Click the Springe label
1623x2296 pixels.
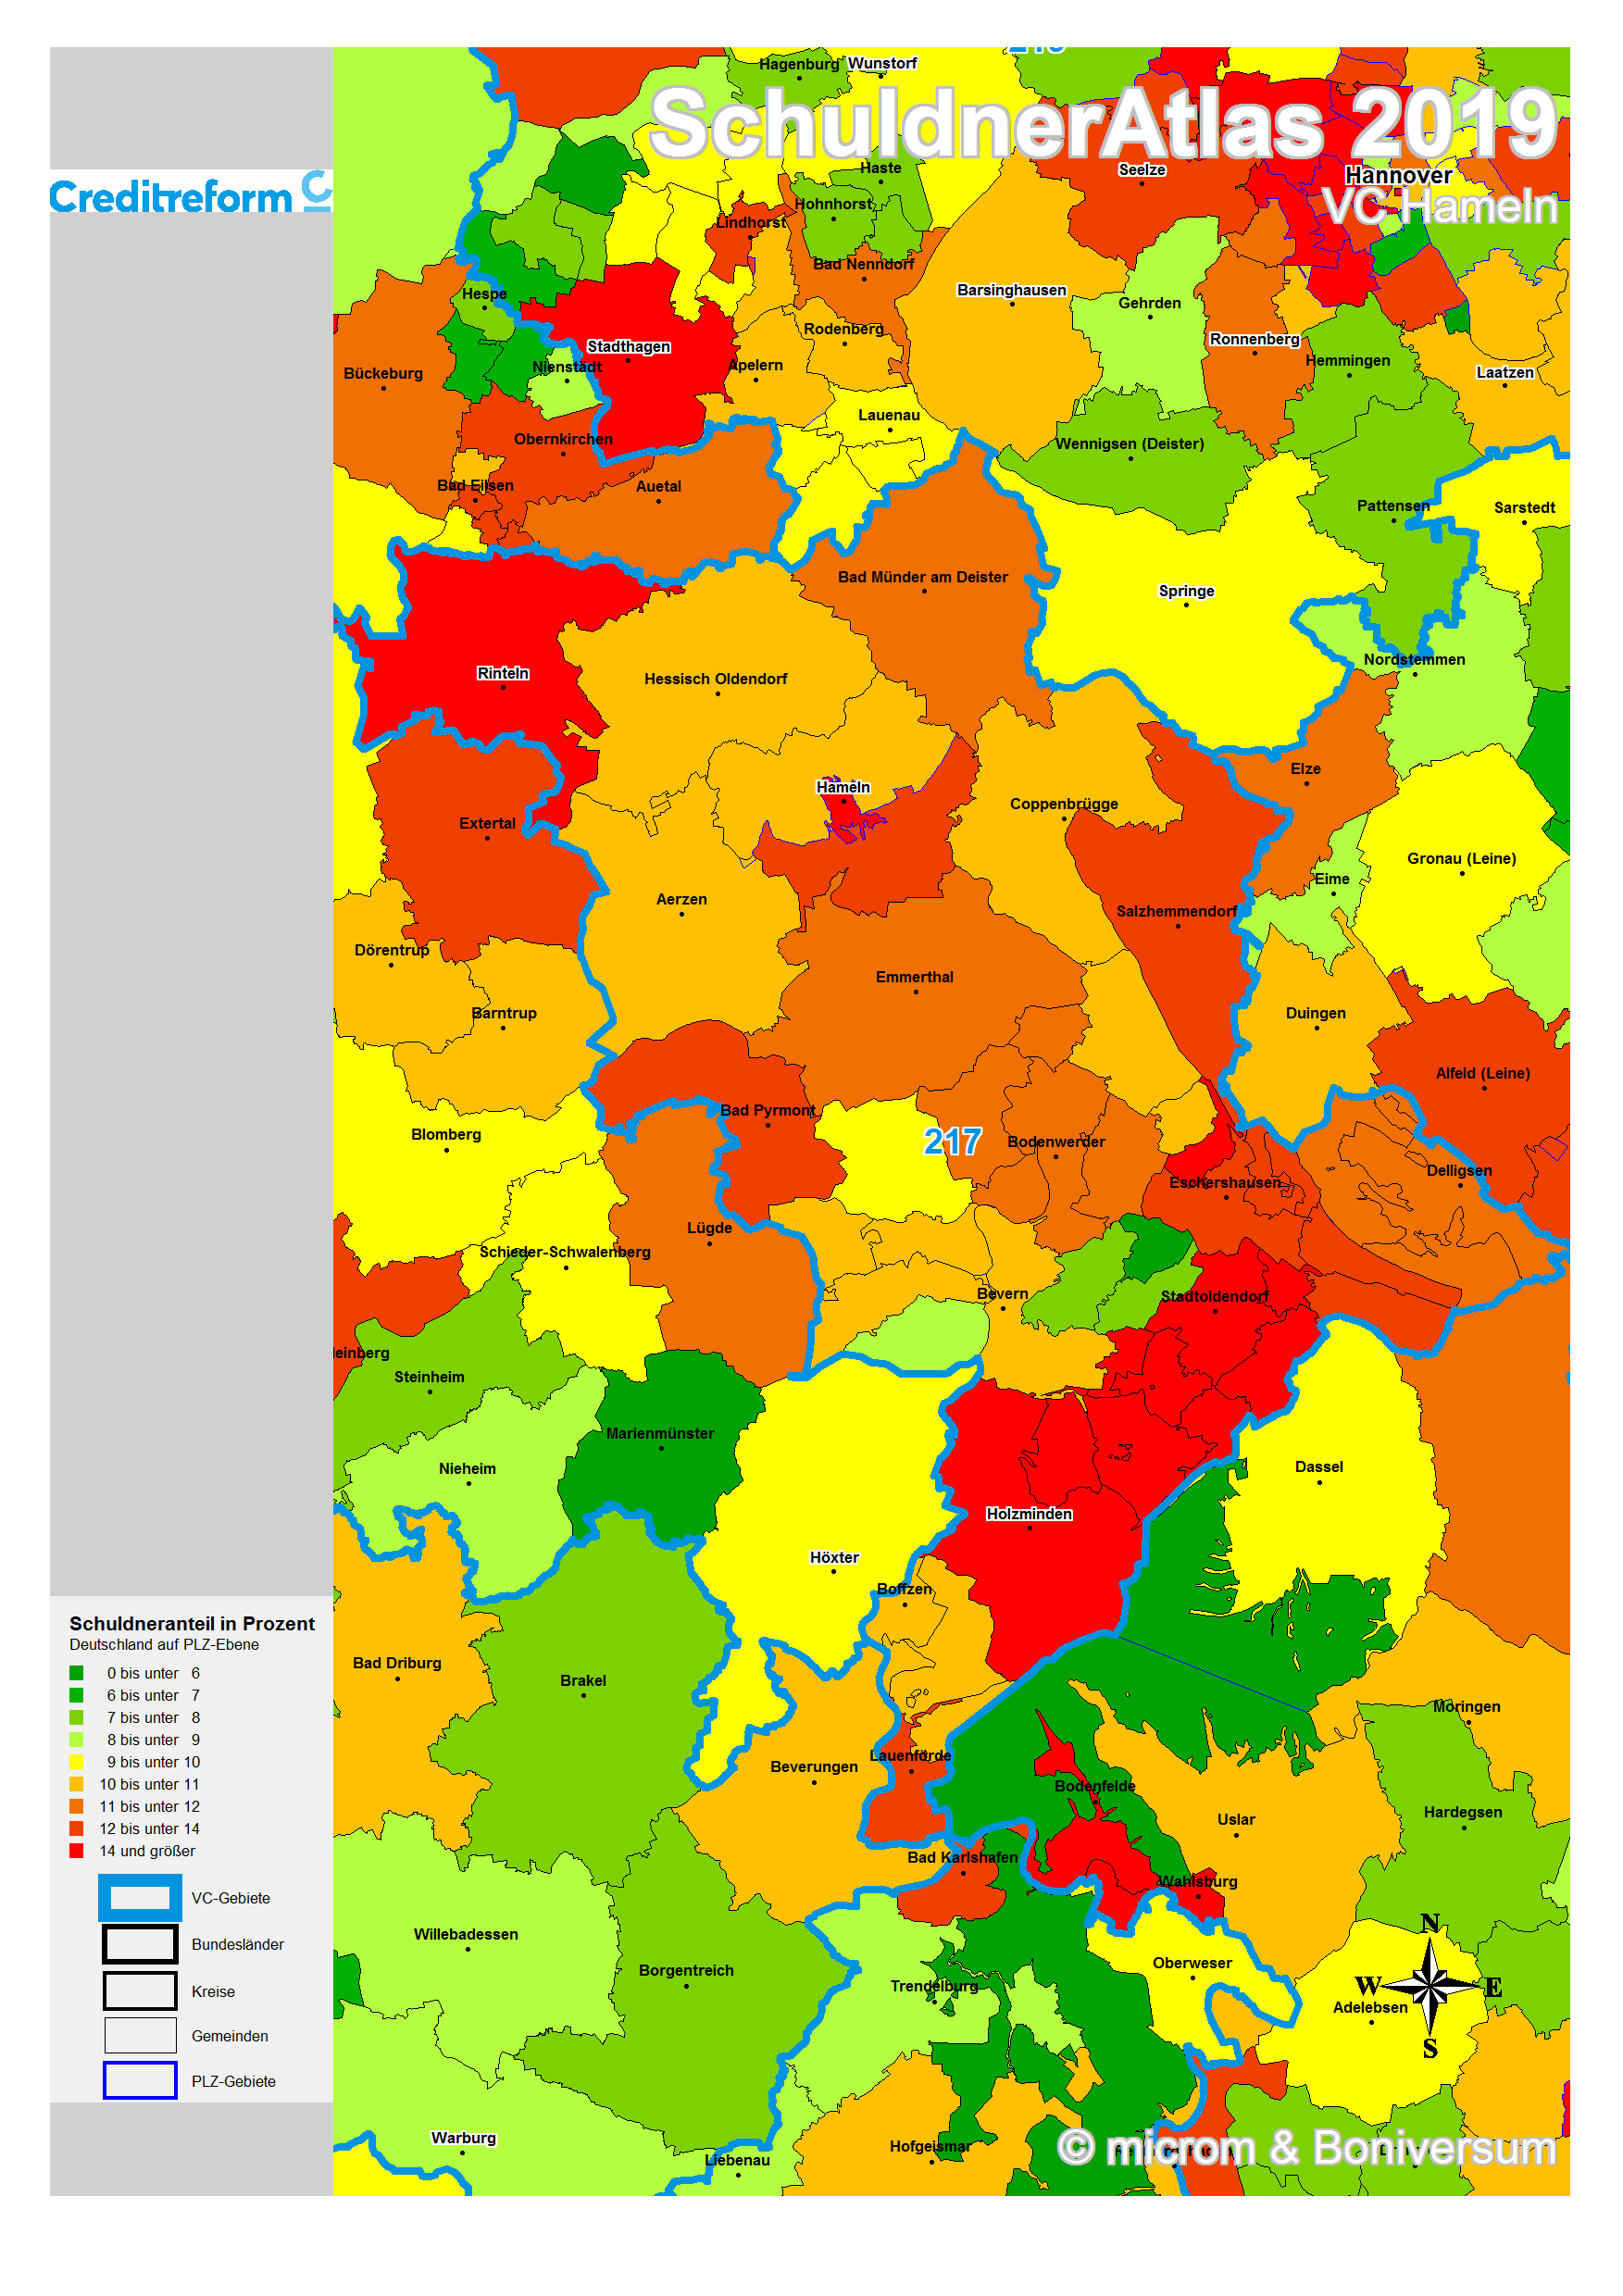1186,590
